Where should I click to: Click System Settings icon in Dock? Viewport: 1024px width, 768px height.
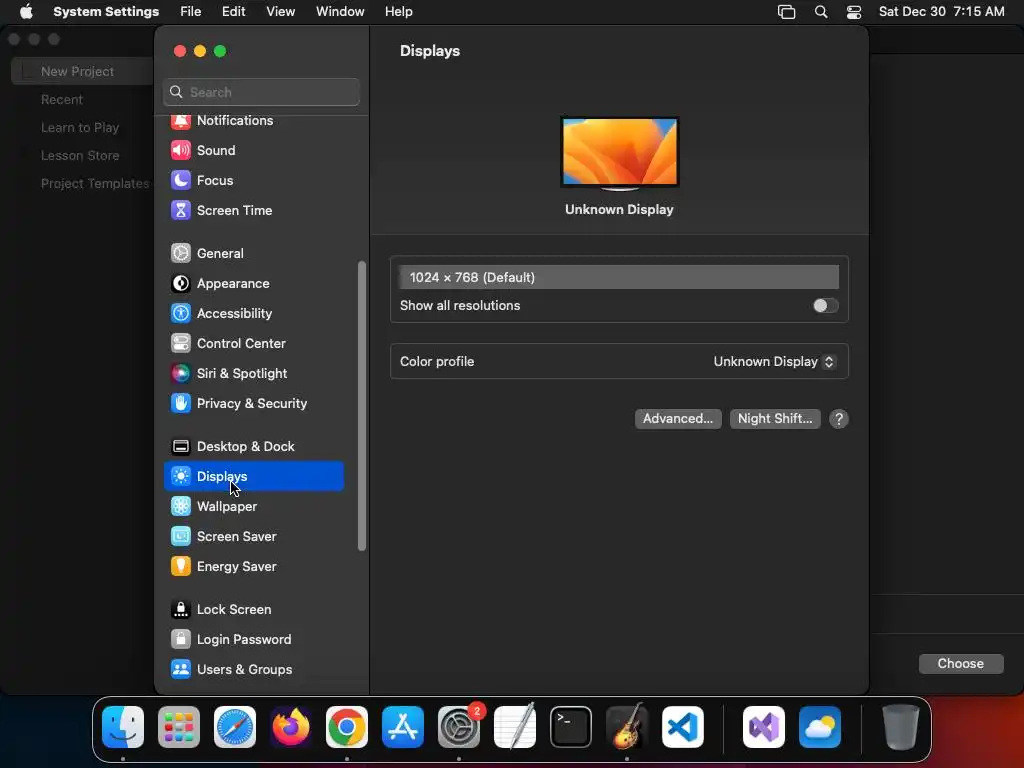(459, 727)
